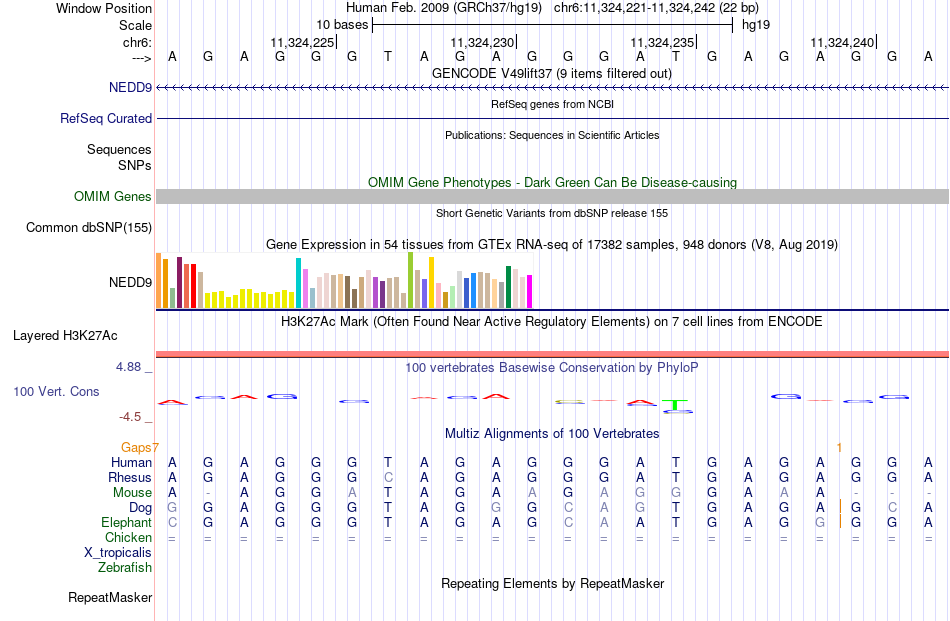Screen dimensions: 950x621
Task: Click the NEDD9 gene track label
Action: click(130, 87)
